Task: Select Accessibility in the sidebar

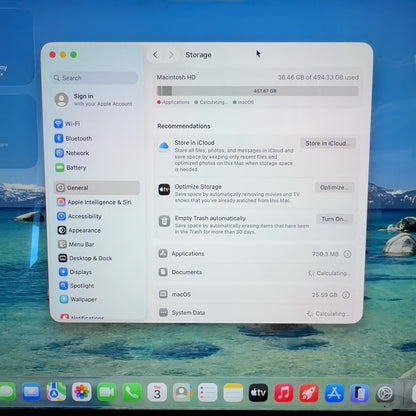Action: coord(79,216)
